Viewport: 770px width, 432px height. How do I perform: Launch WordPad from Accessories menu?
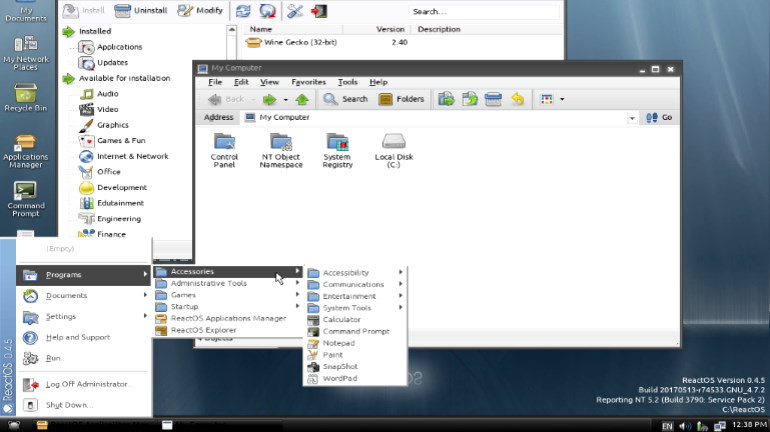point(356,378)
